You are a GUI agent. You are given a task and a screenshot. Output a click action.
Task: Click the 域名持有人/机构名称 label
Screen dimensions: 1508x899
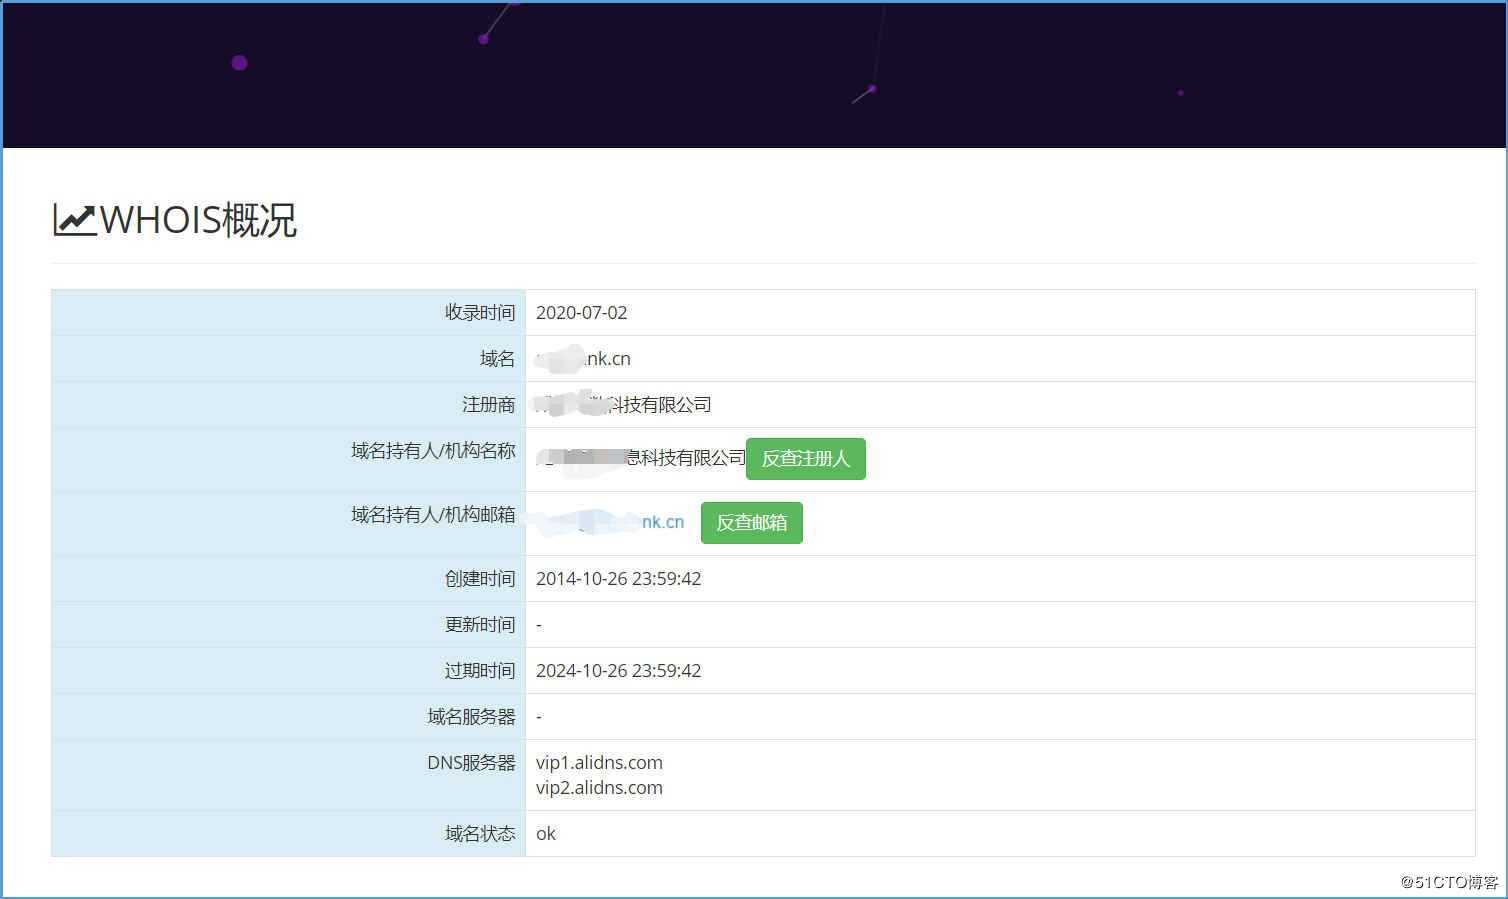pyautogui.click(x=433, y=451)
